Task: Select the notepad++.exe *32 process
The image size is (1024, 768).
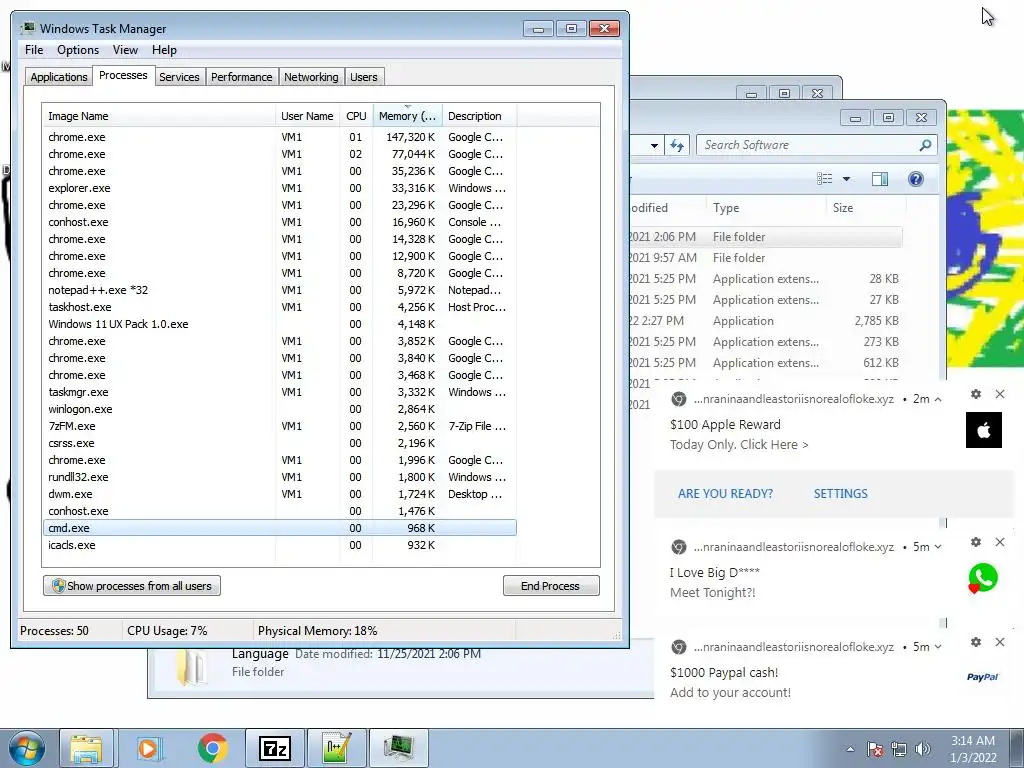Action: tap(280, 290)
